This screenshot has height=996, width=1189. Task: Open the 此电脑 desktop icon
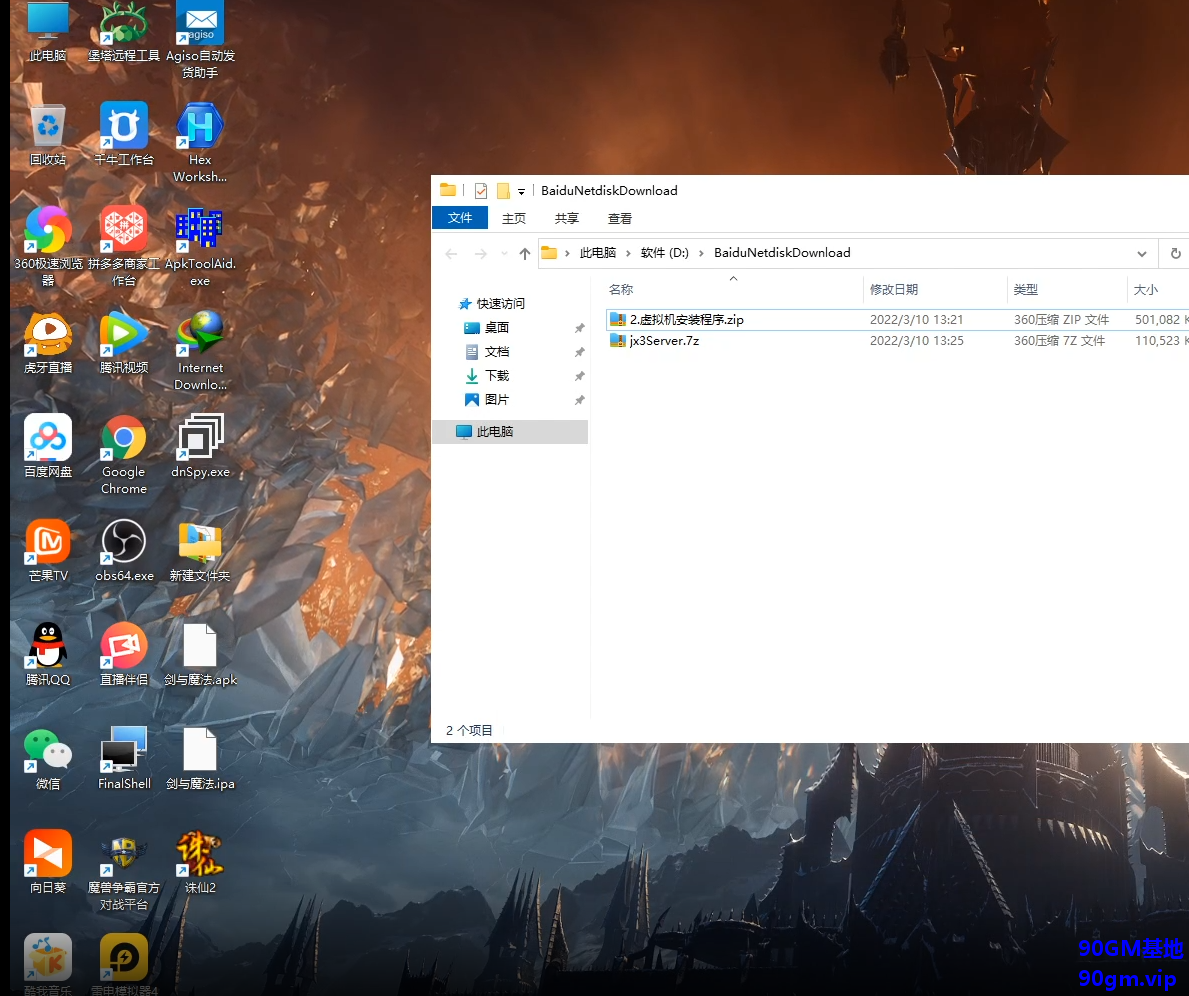[48, 32]
